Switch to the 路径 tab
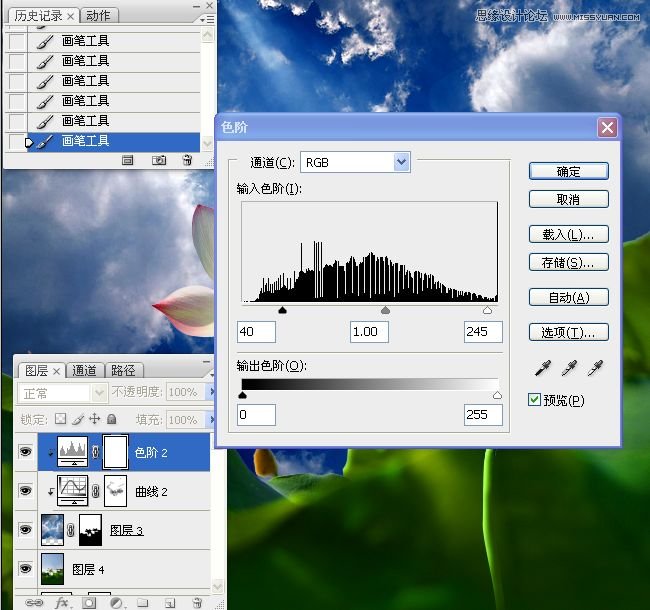650x610 pixels. [123, 370]
